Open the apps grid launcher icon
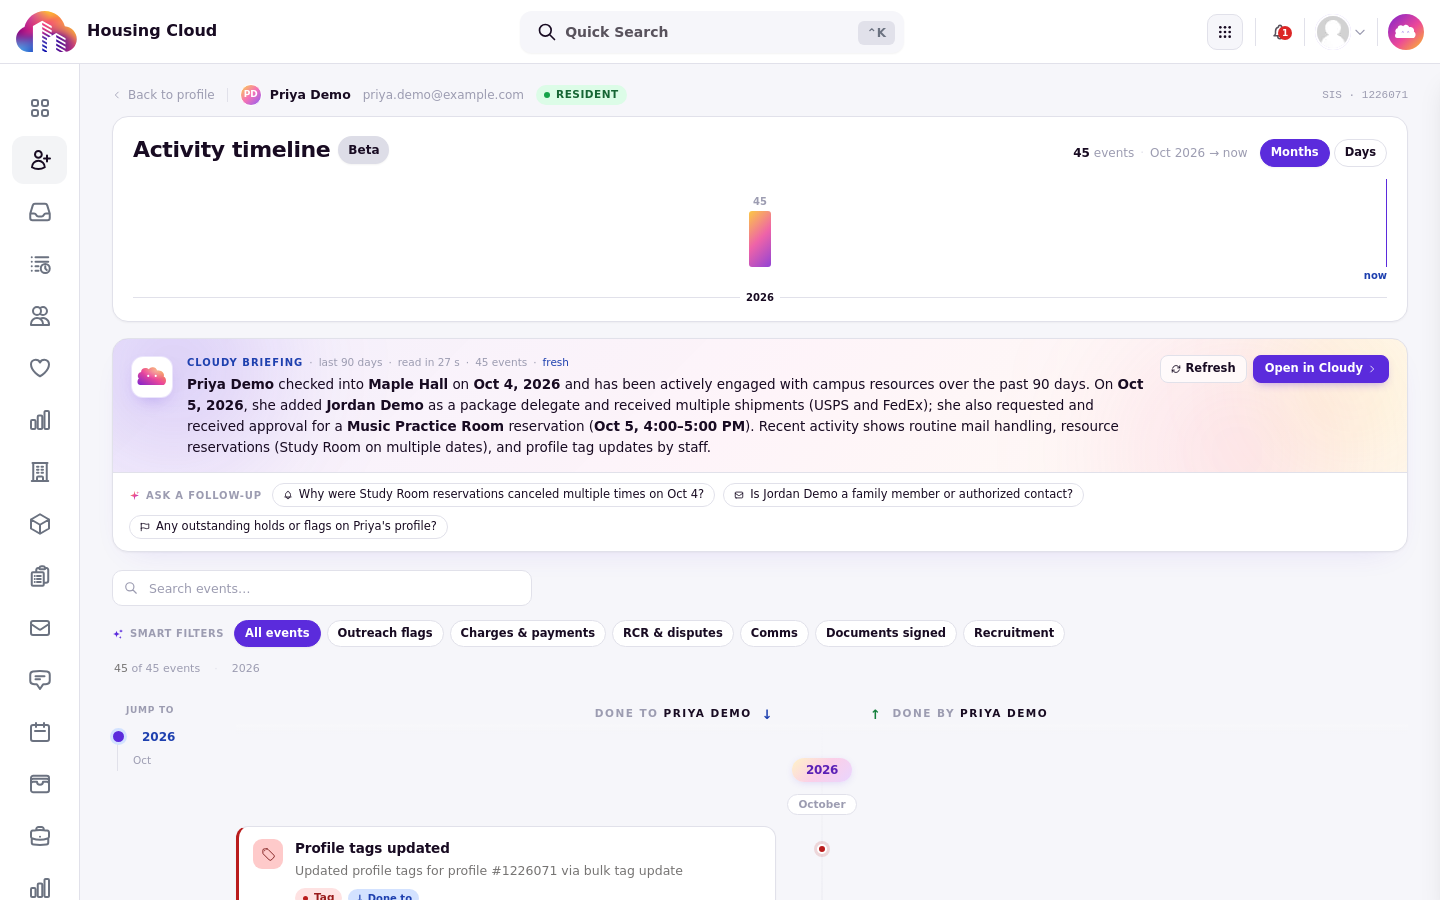 pos(1225,32)
